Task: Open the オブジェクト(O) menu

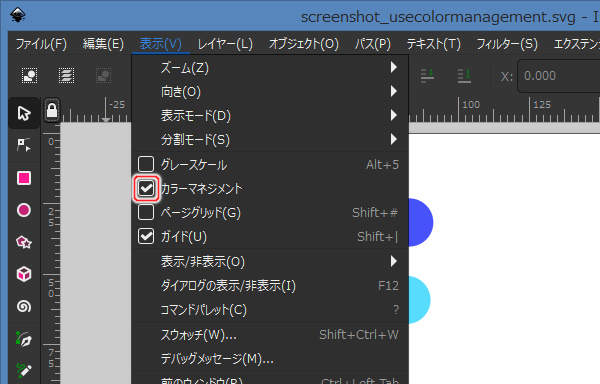Action: (303, 44)
